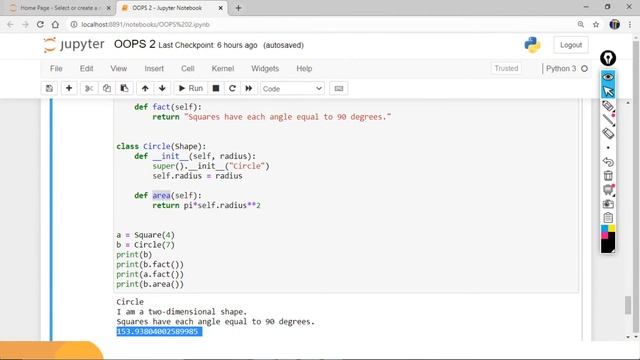This screenshot has height=360, width=640.
Task: Select the line drawing tool
Action: click(x=608, y=120)
